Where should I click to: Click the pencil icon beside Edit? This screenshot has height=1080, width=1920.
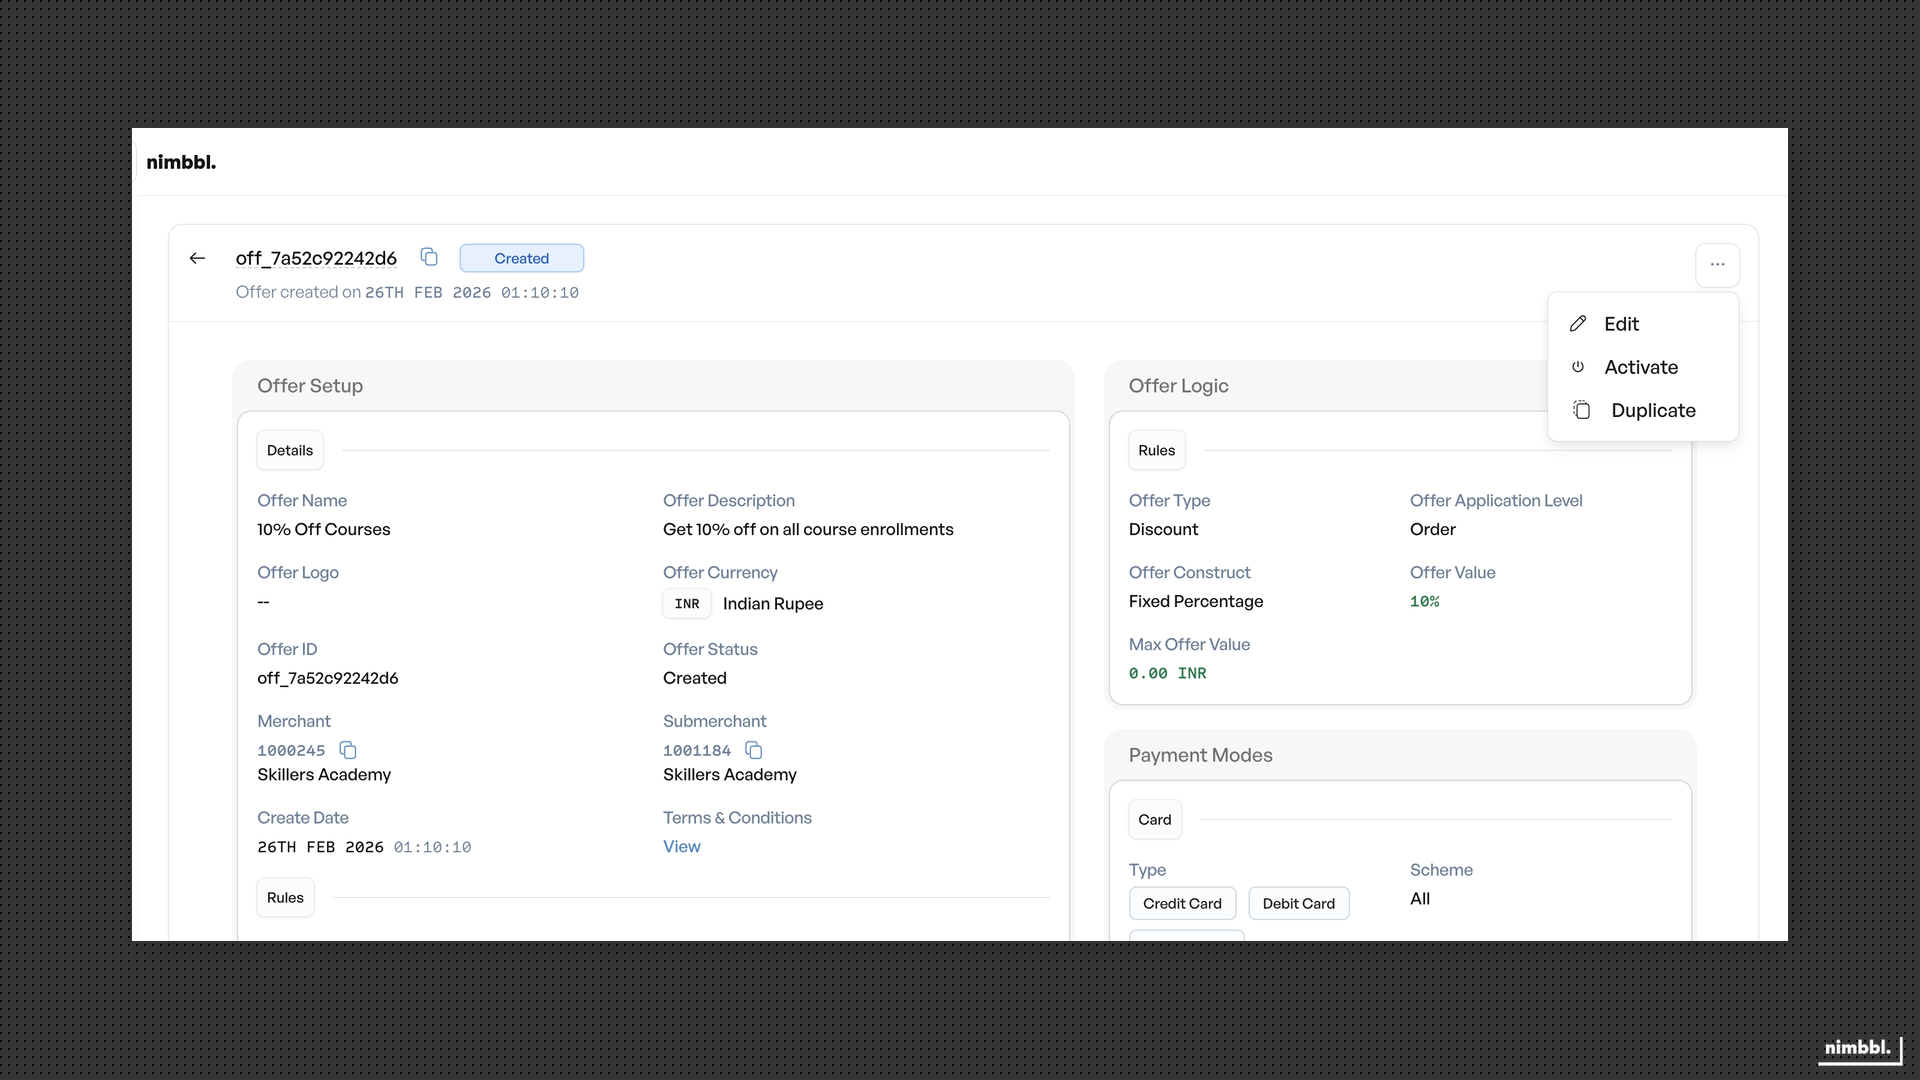click(x=1579, y=323)
